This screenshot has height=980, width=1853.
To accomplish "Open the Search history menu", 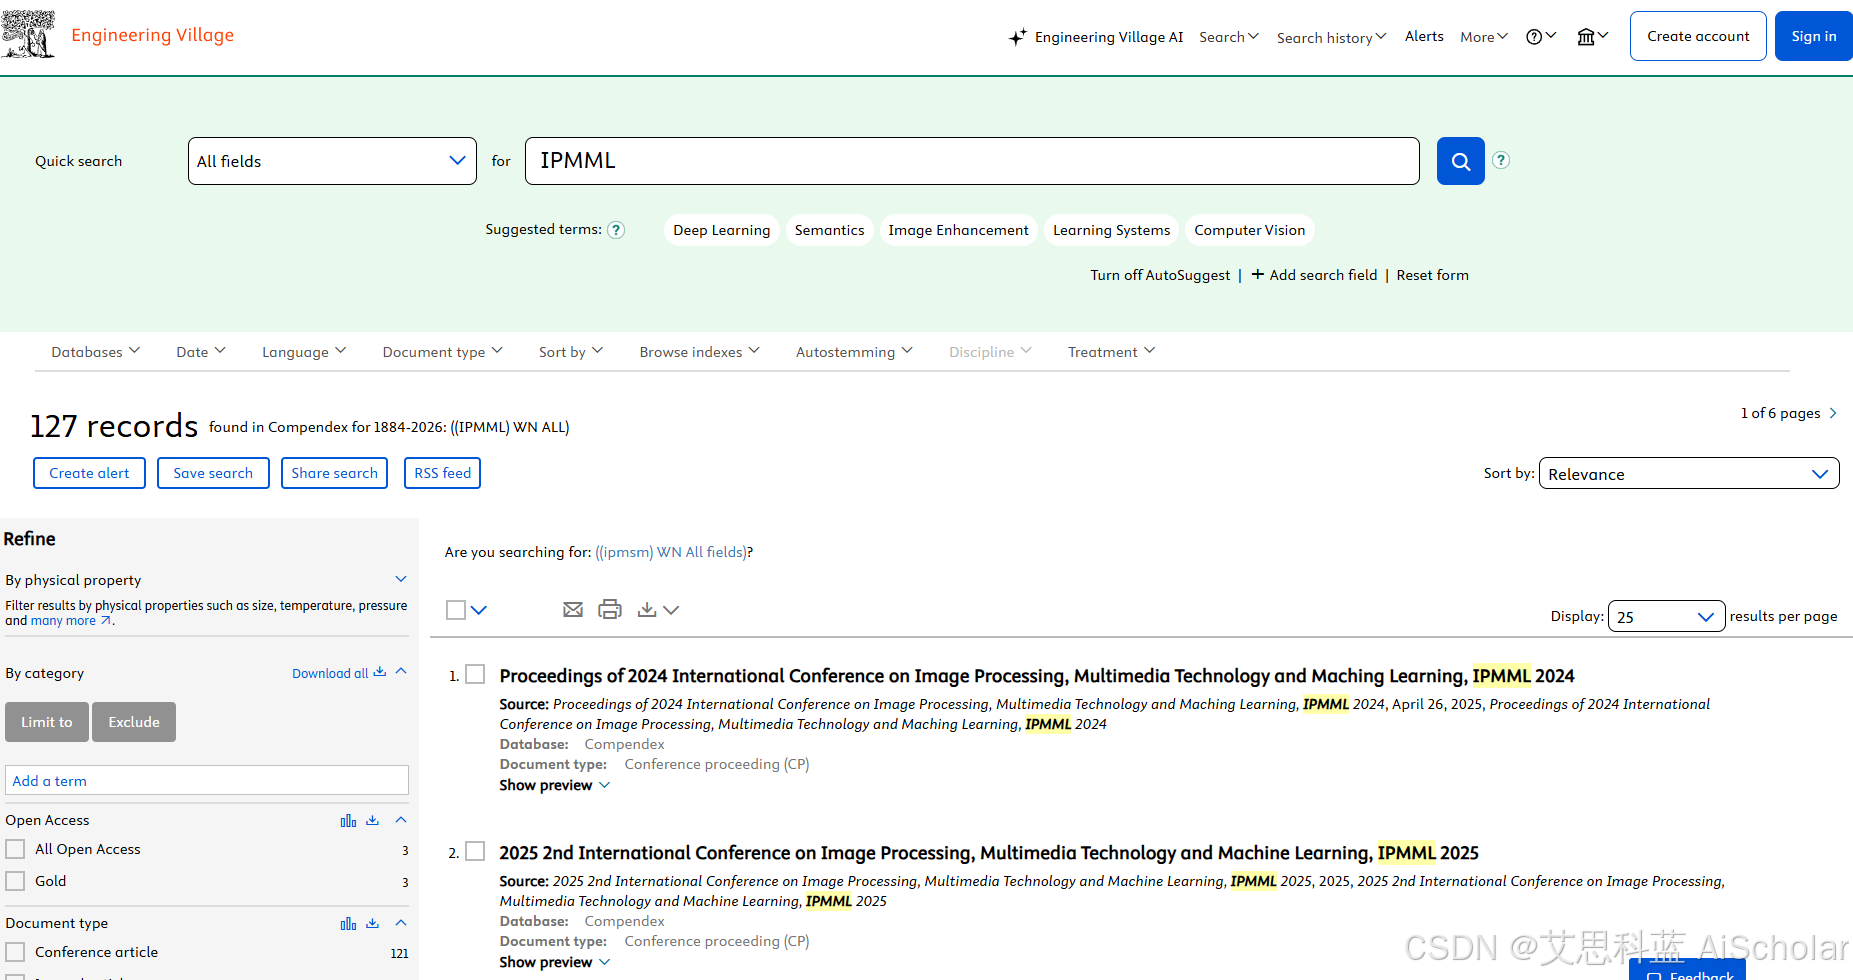I will [1331, 37].
